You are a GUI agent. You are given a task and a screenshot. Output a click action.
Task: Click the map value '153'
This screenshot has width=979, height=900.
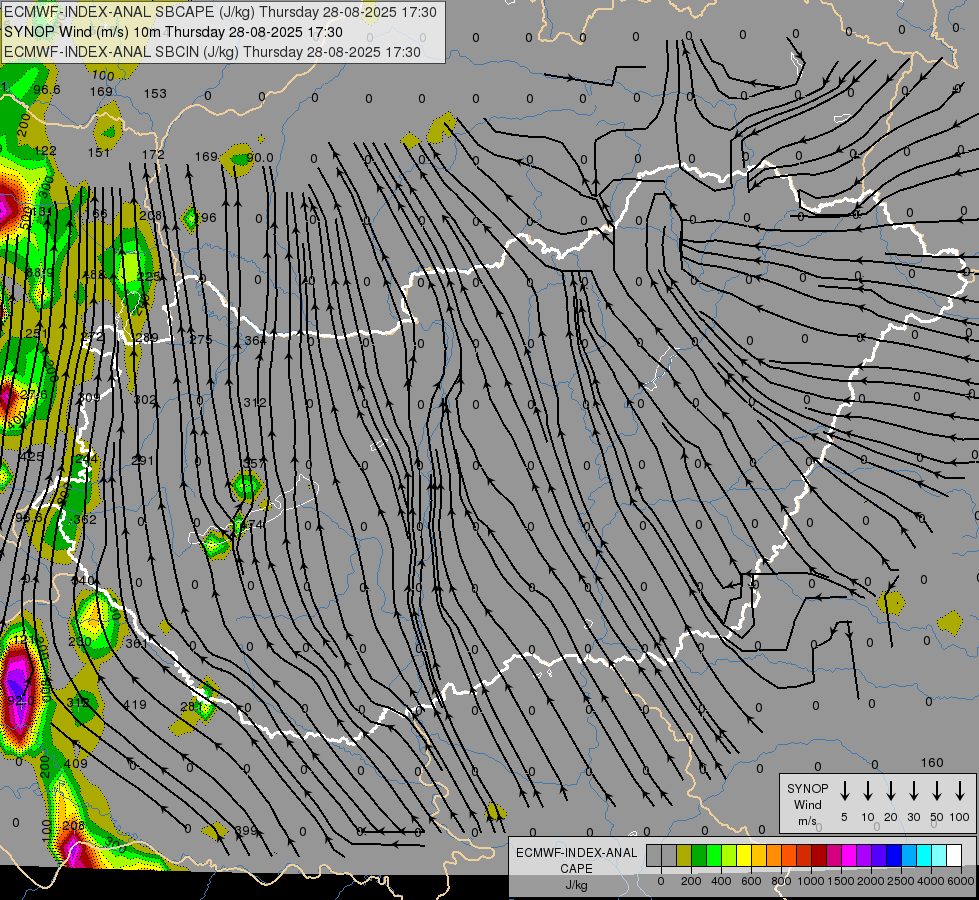point(155,94)
